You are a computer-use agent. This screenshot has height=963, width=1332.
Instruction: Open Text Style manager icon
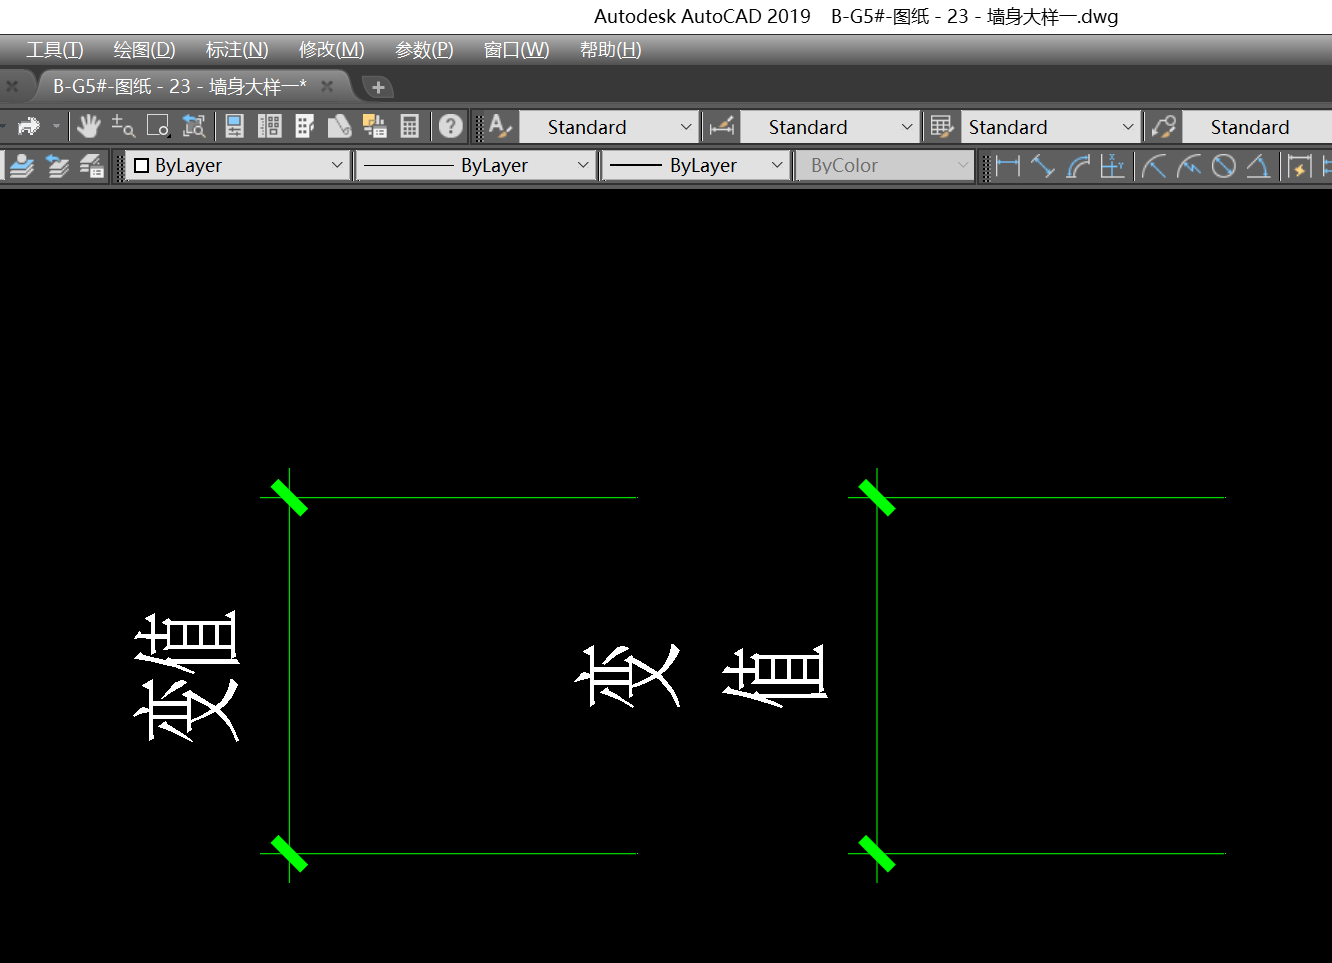[499, 126]
